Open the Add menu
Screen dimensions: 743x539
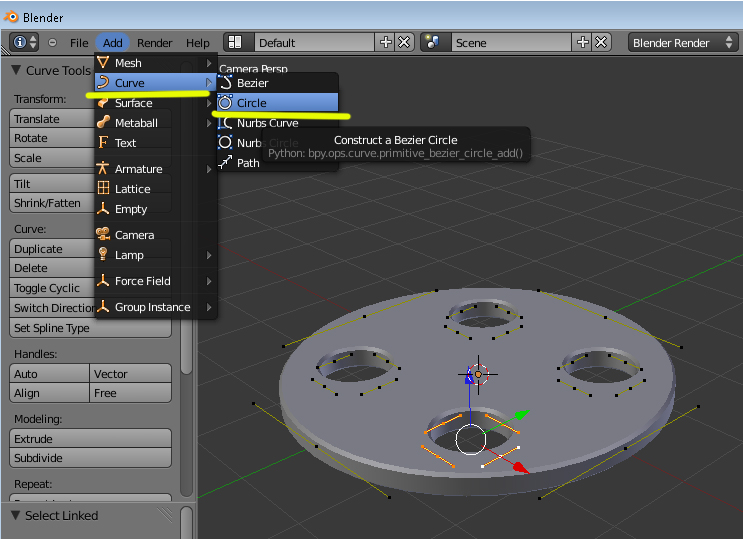(113, 43)
